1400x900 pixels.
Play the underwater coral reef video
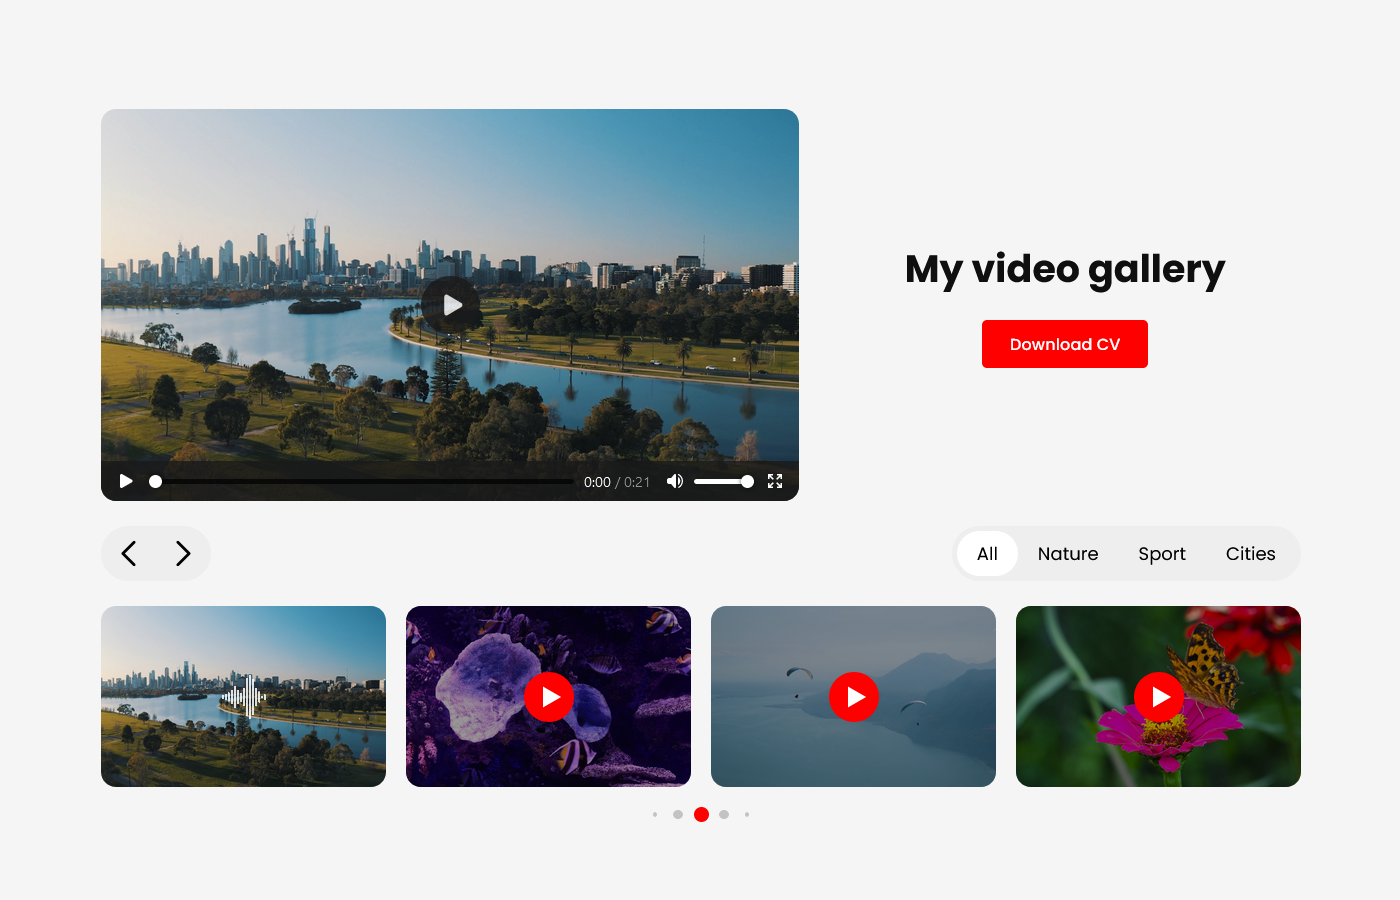point(549,697)
